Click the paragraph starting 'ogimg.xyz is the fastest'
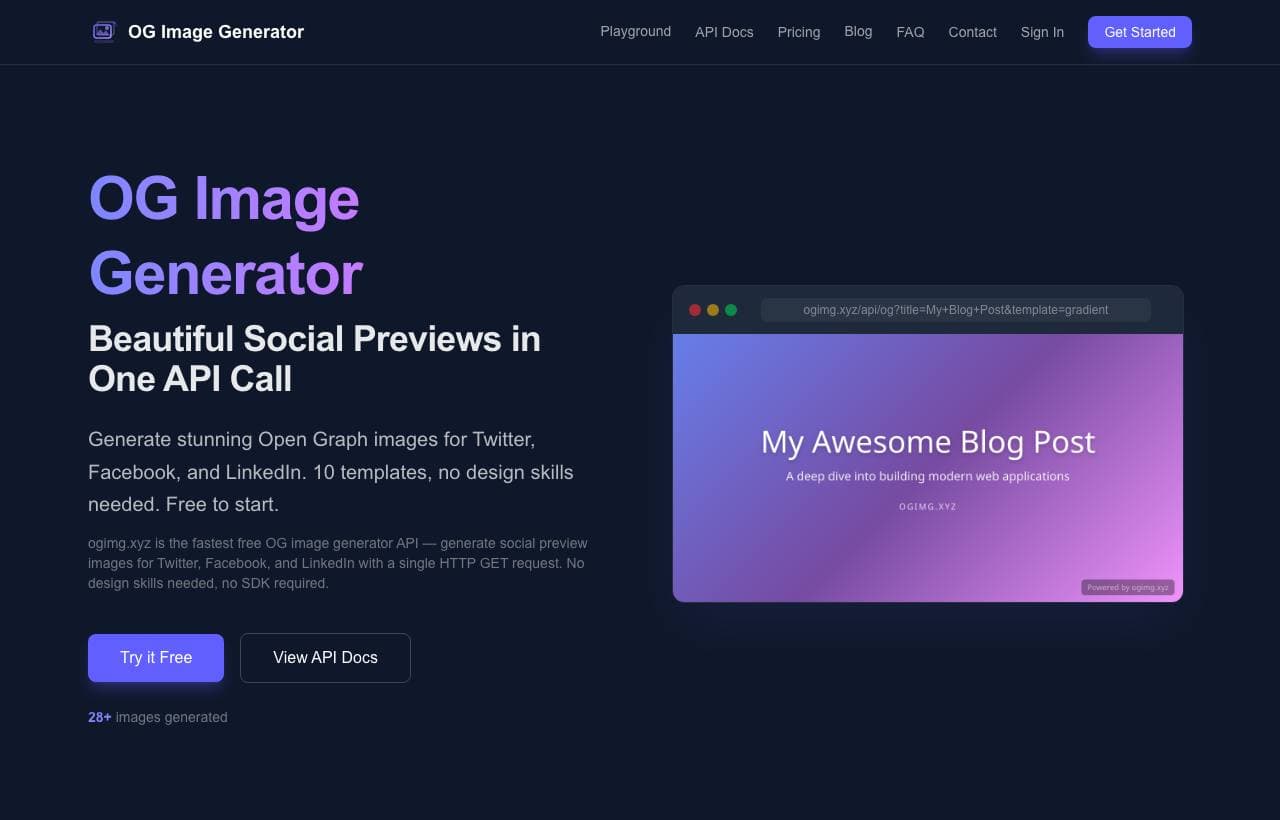The width and height of the screenshot is (1280, 820). pyautogui.click(x=338, y=563)
